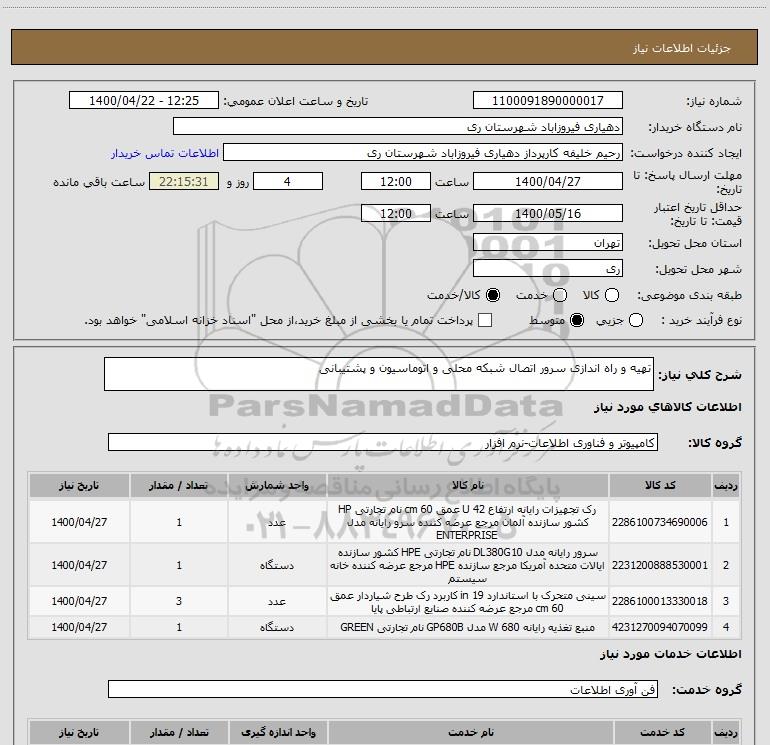This screenshot has height=745, width=770.
Task: Click the service group field فن آوری اطلاعات
Action: click(383, 689)
